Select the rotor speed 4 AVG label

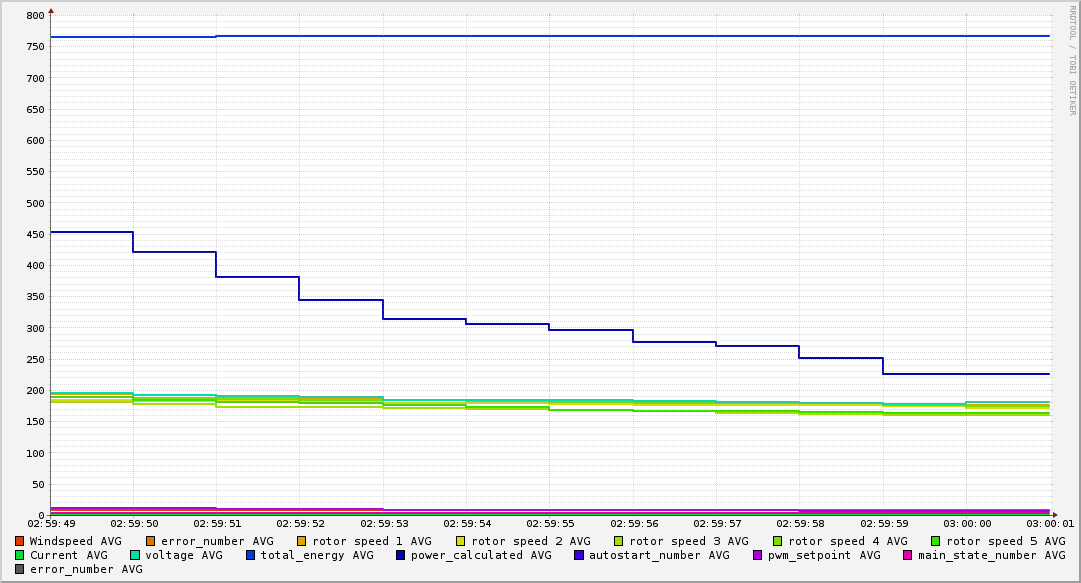[847, 541]
